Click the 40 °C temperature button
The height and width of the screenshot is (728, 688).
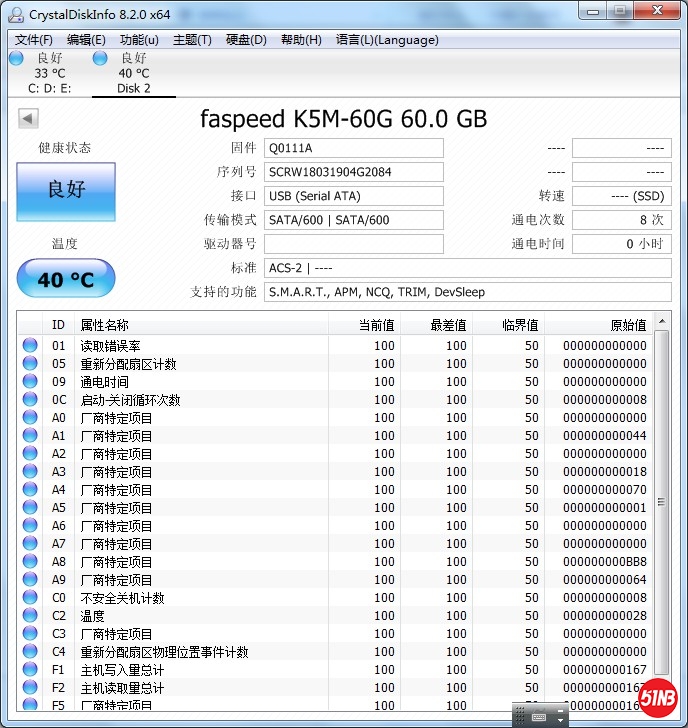point(66,279)
